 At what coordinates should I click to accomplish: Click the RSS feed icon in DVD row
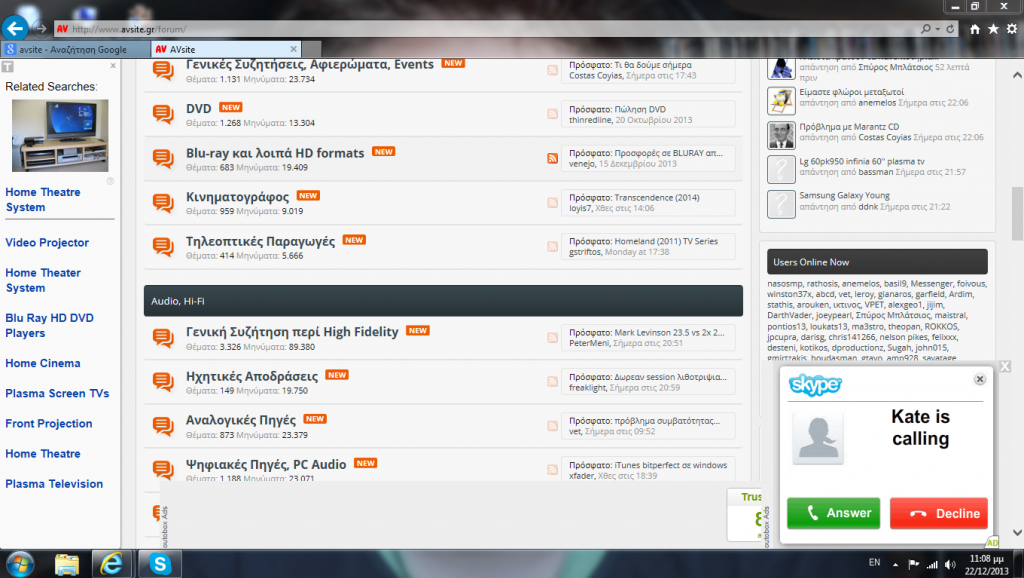pyautogui.click(x=552, y=114)
